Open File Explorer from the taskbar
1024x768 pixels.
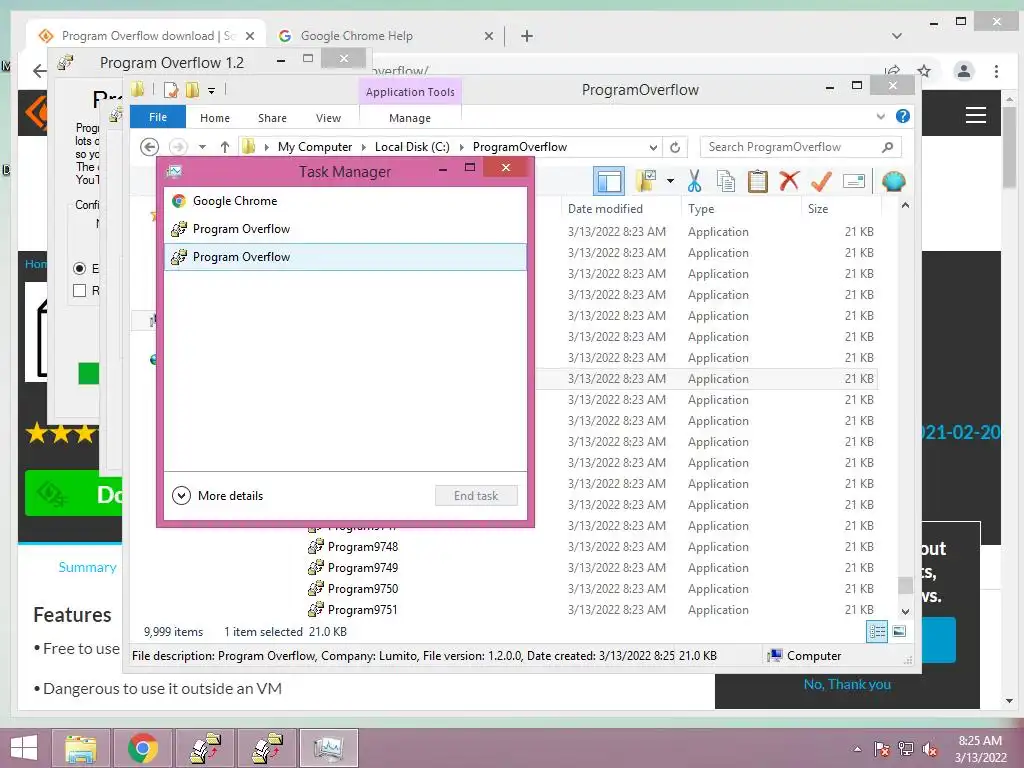(x=81, y=748)
